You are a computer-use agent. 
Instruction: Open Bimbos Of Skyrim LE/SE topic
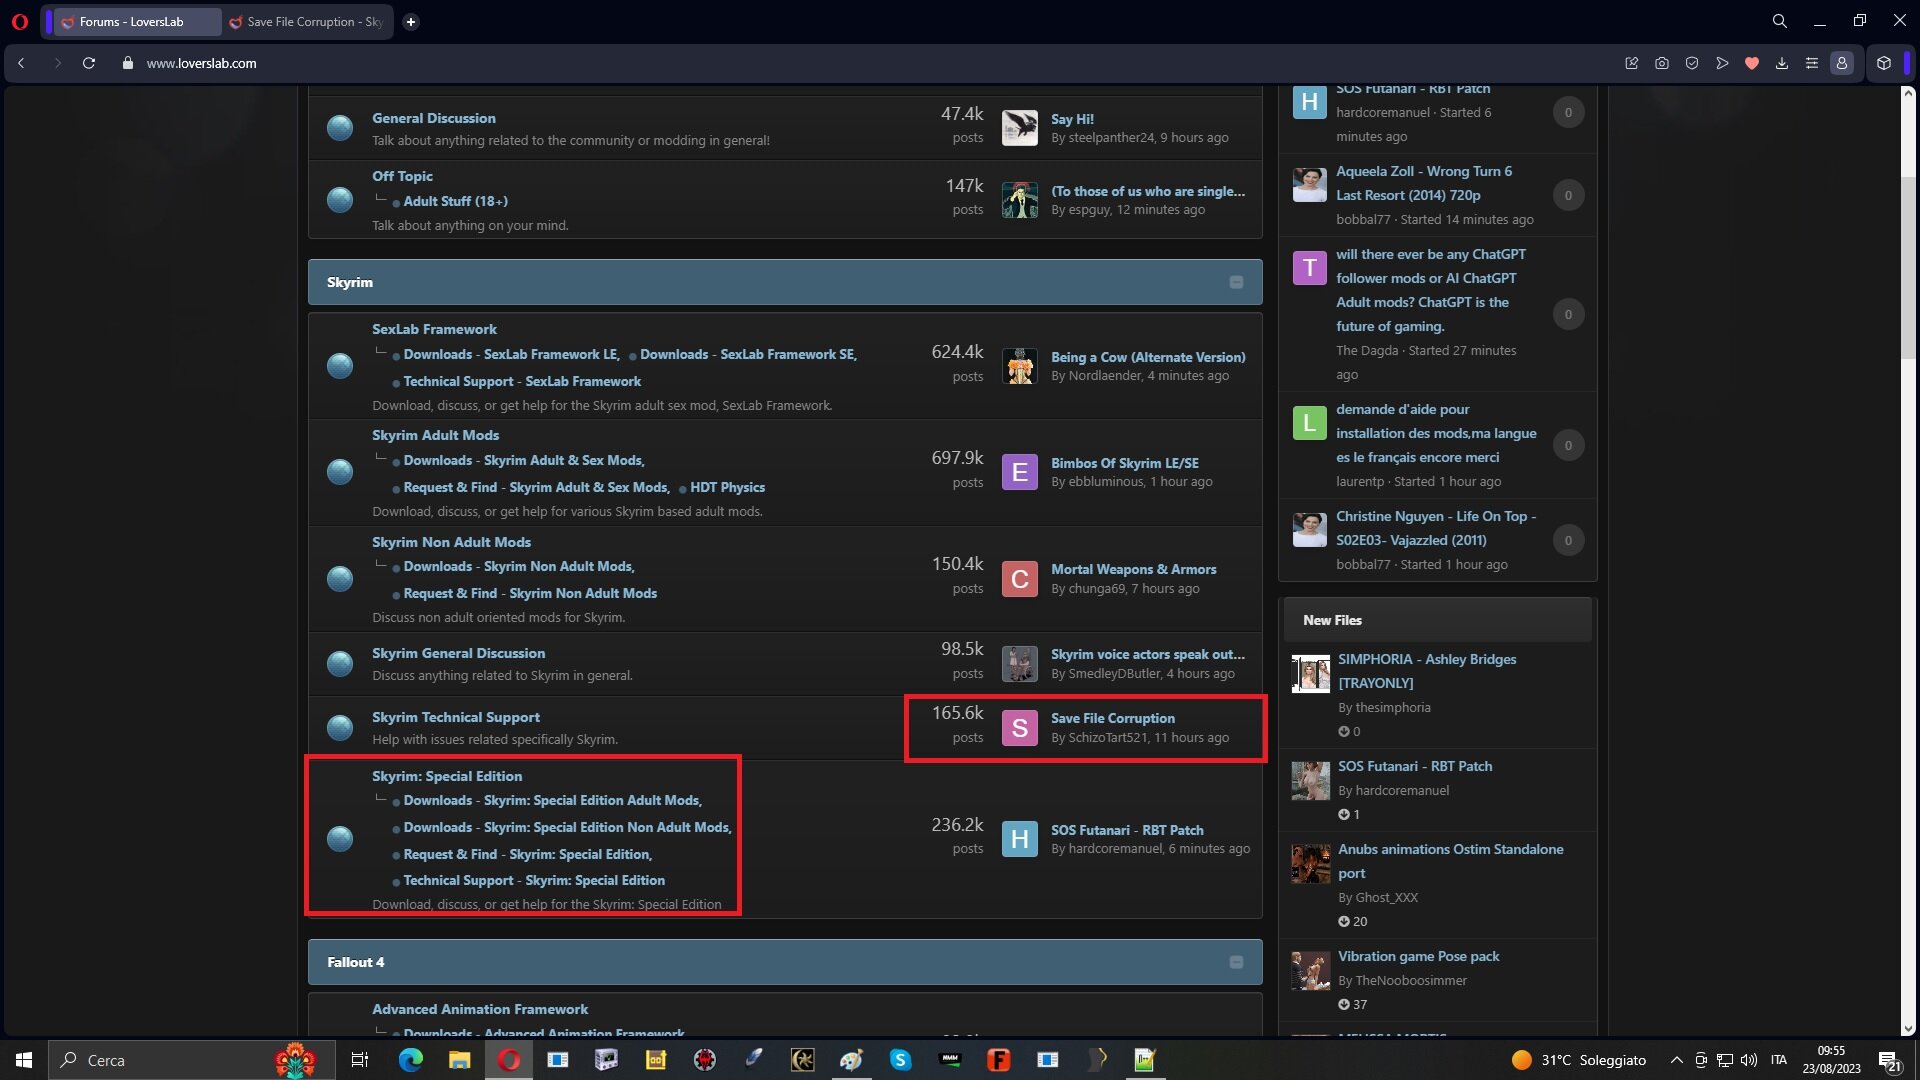(1124, 463)
